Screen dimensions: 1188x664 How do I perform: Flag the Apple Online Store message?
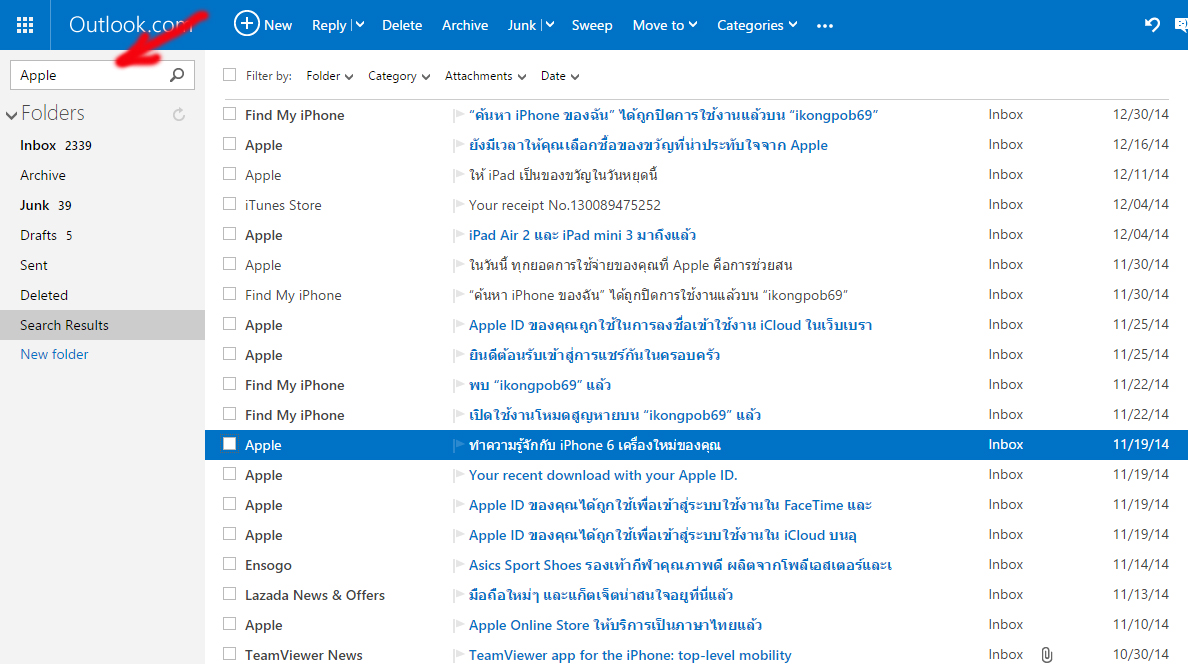point(458,625)
